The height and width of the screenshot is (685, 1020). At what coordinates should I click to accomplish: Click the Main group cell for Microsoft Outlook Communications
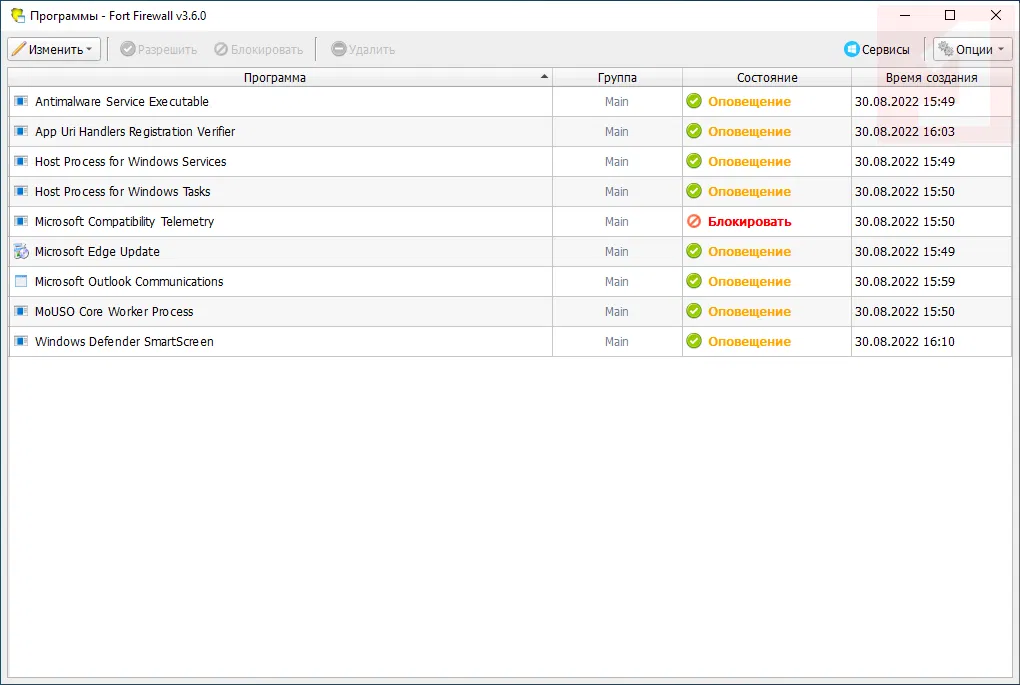[x=617, y=281]
